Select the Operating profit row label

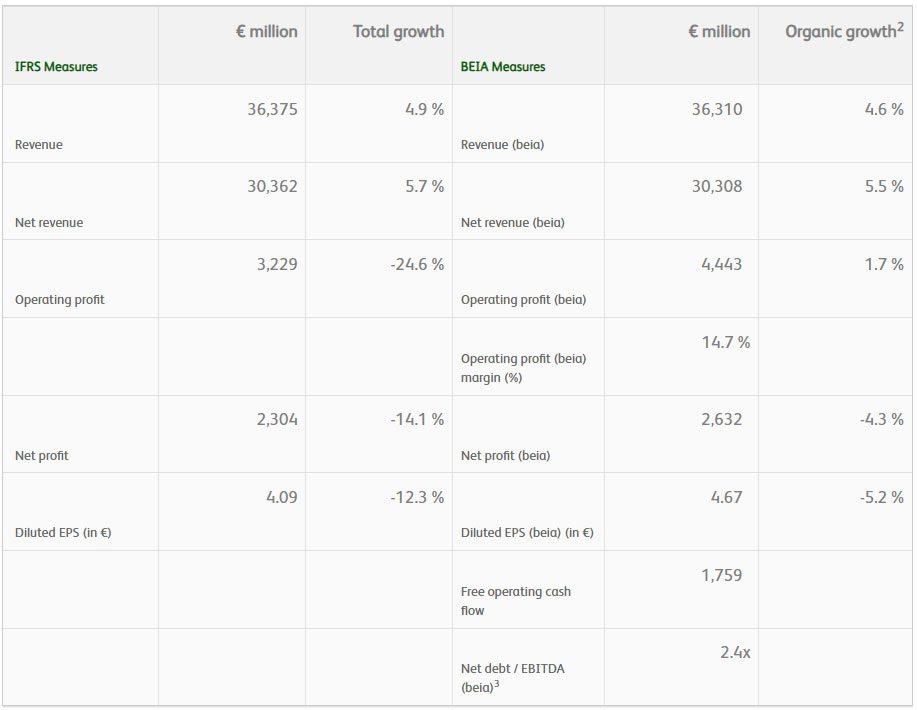click(60, 300)
